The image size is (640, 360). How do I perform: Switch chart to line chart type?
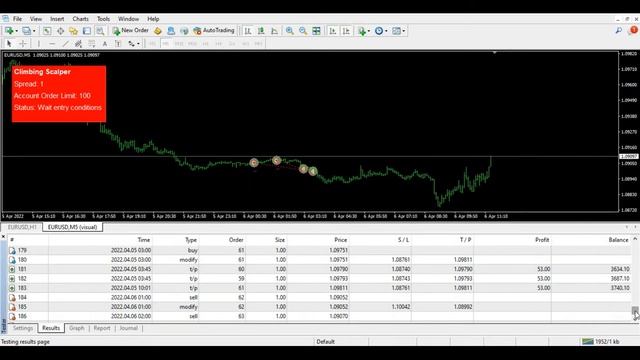(x=274, y=31)
